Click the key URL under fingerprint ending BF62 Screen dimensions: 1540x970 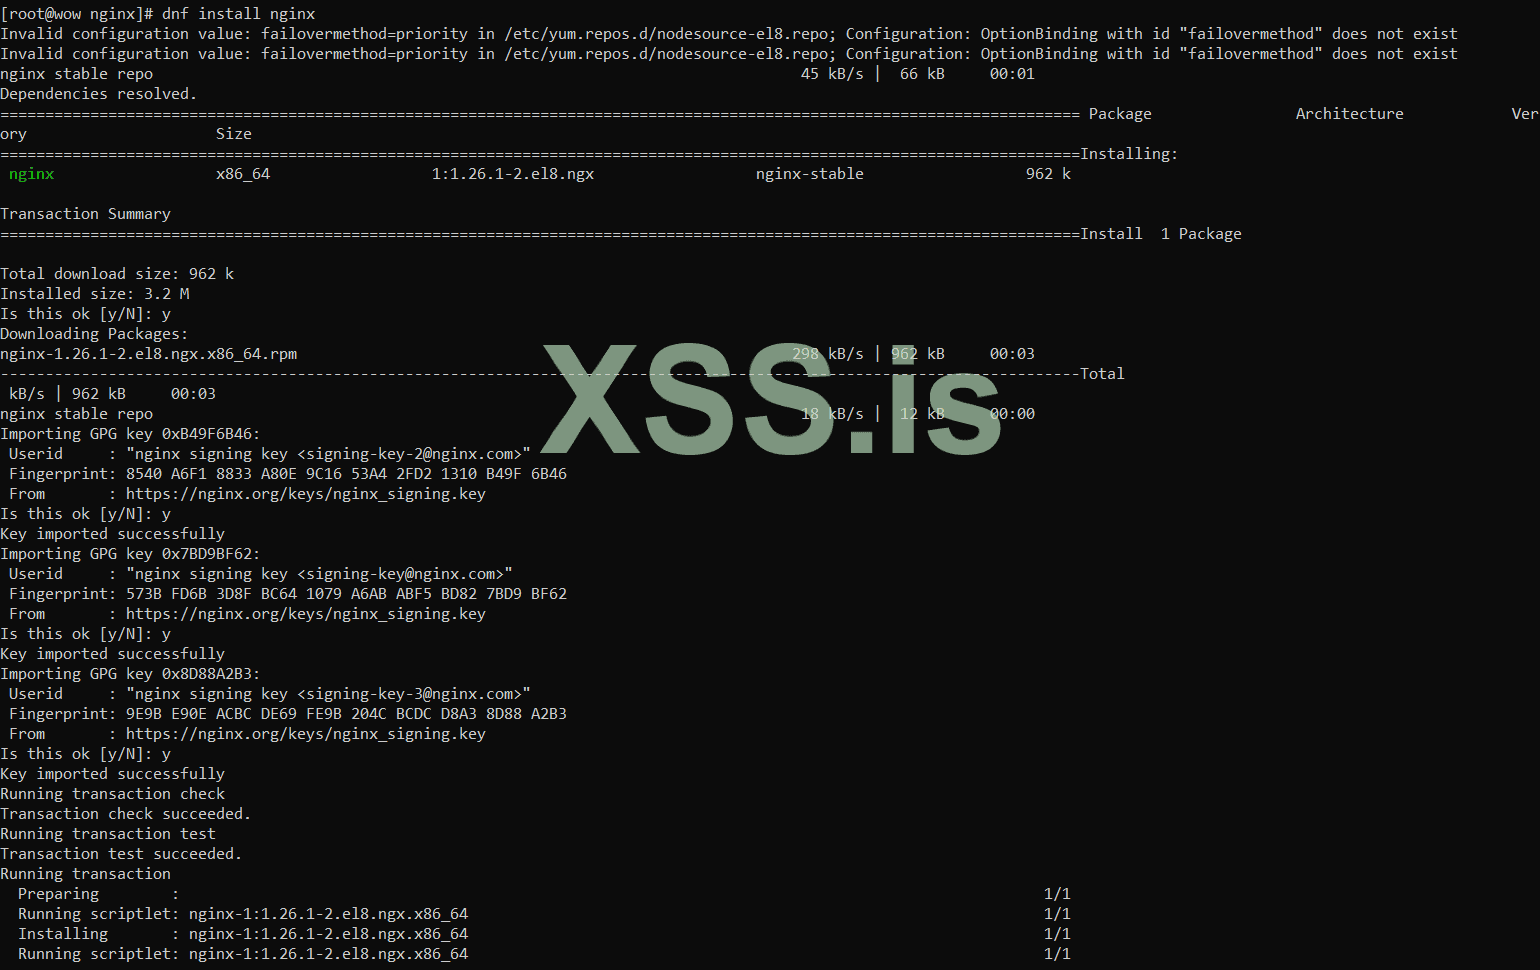[x=306, y=614]
